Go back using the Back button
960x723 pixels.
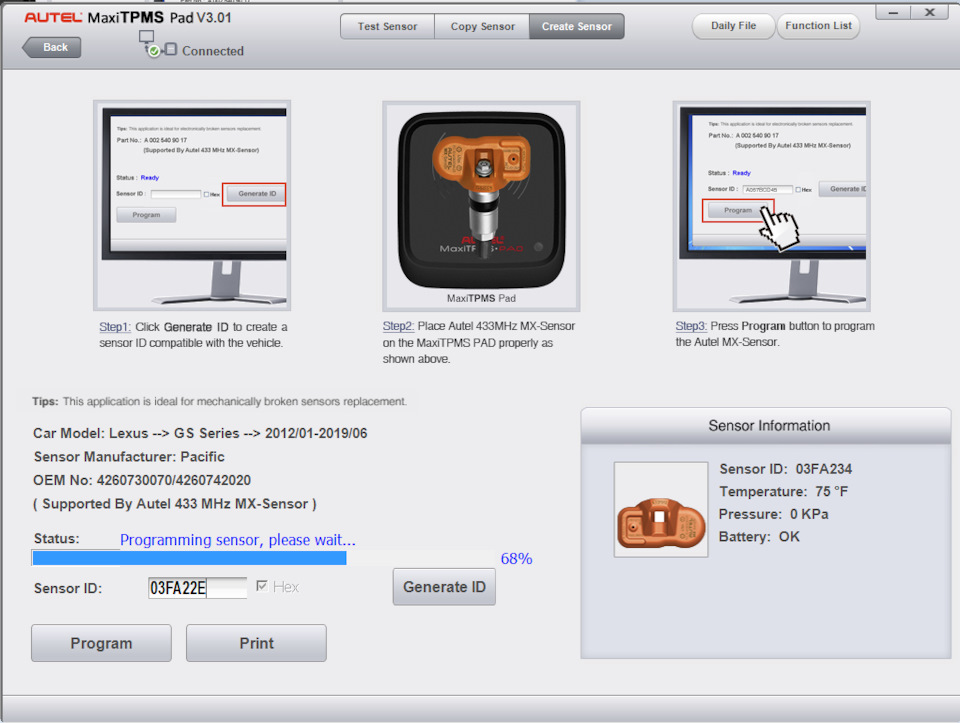click(x=52, y=47)
